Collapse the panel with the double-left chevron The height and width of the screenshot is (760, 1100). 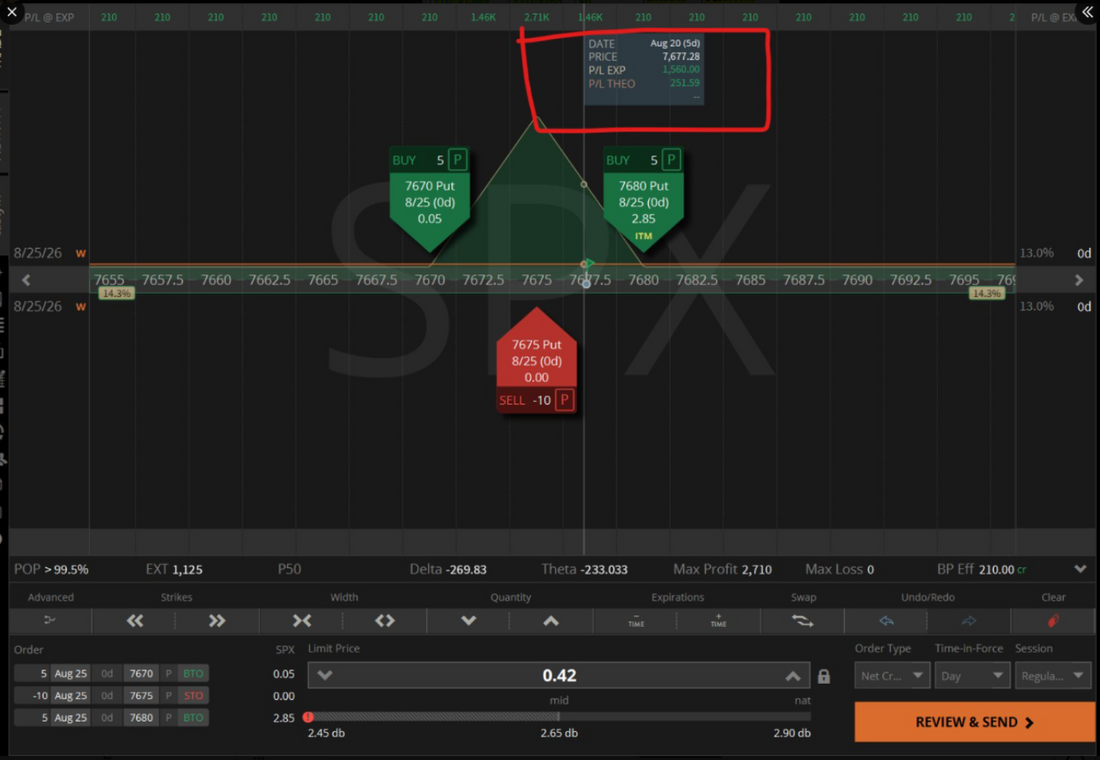[1087, 12]
